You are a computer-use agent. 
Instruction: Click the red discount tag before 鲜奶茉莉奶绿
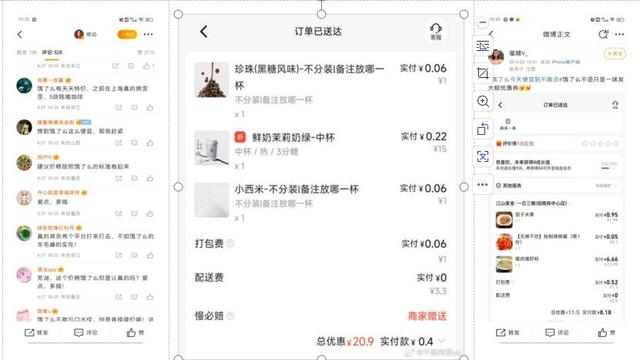point(240,137)
